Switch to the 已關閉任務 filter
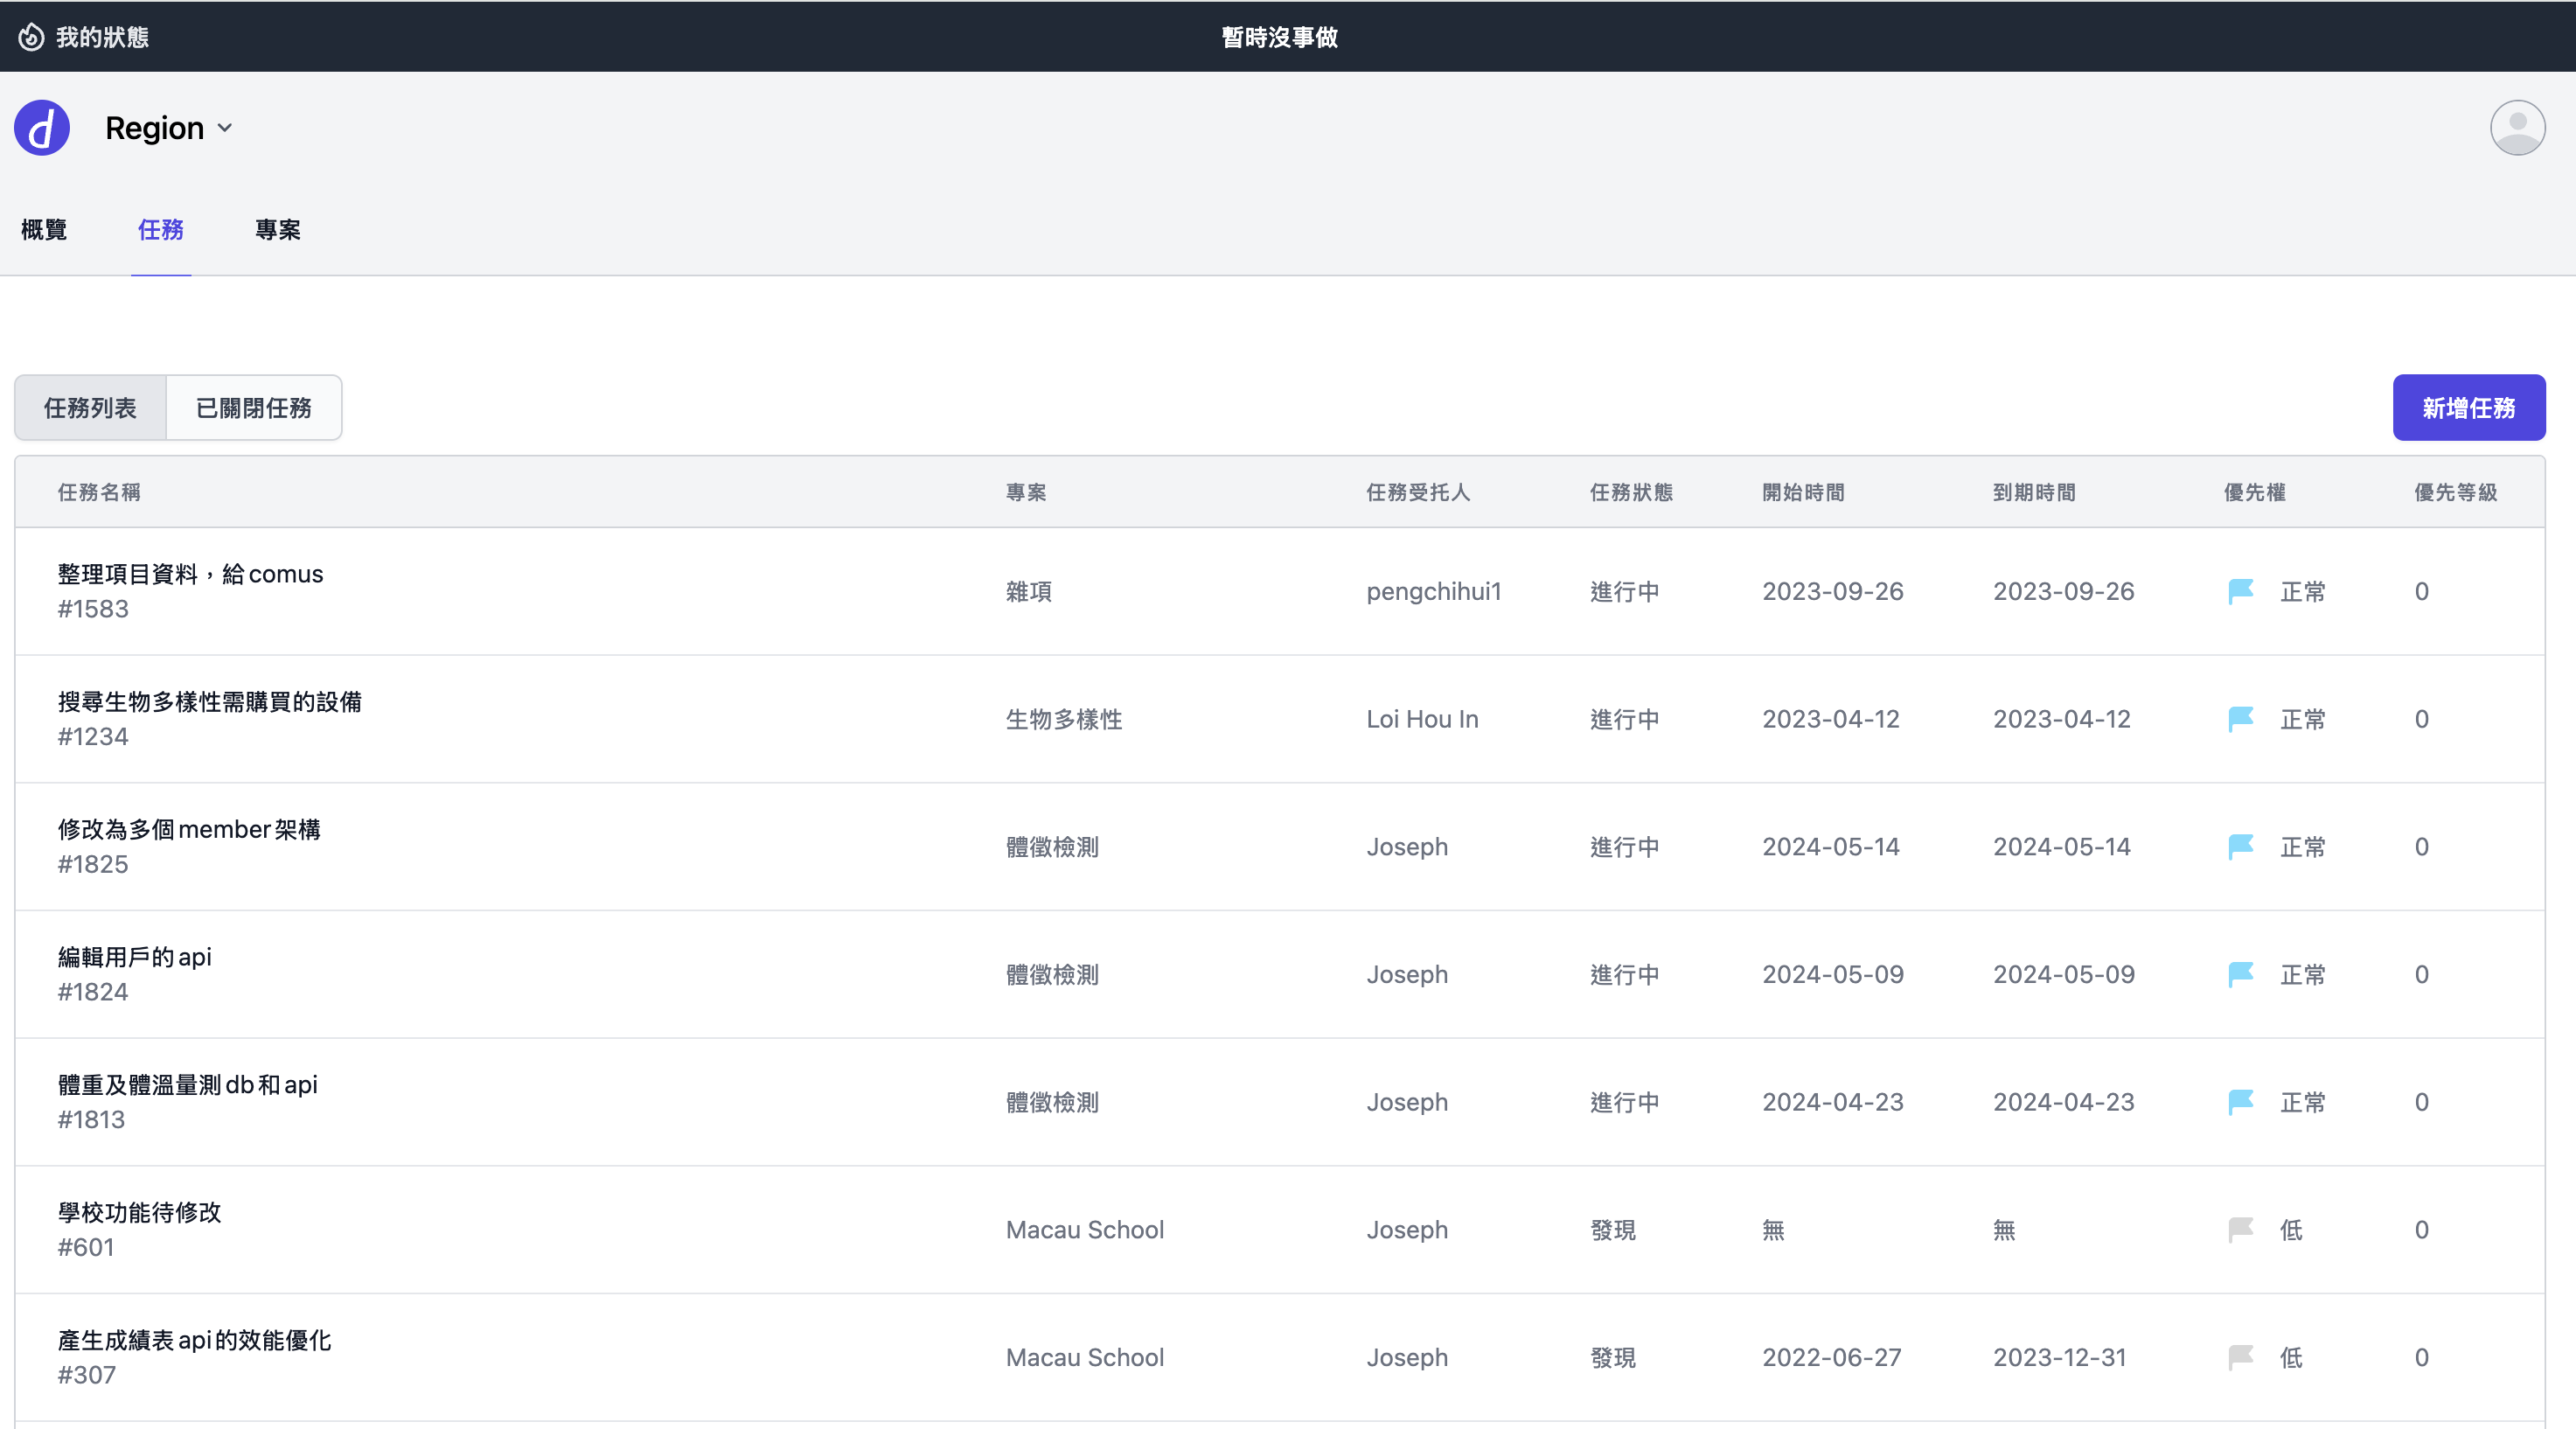 click(254, 407)
